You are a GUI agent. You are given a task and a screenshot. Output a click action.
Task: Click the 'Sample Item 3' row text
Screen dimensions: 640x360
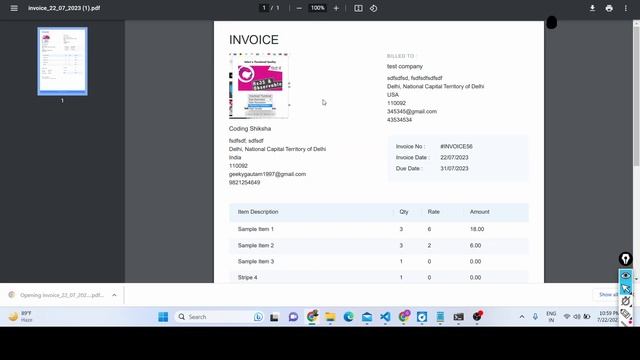[256, 261]
